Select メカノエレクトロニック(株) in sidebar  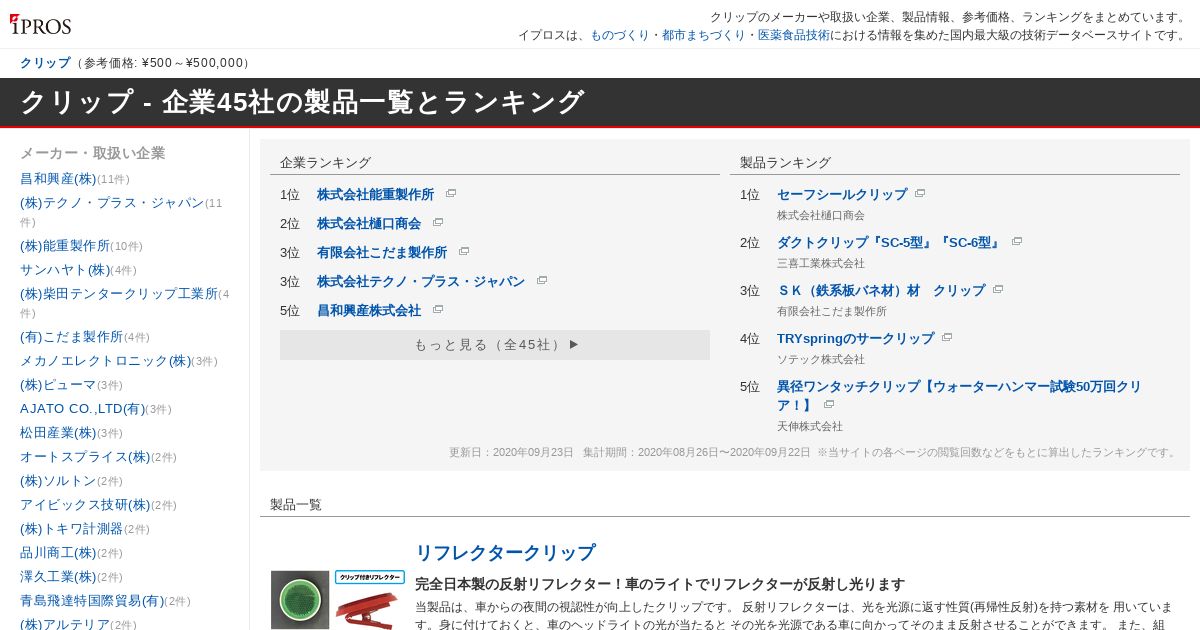tap(105, 361)
